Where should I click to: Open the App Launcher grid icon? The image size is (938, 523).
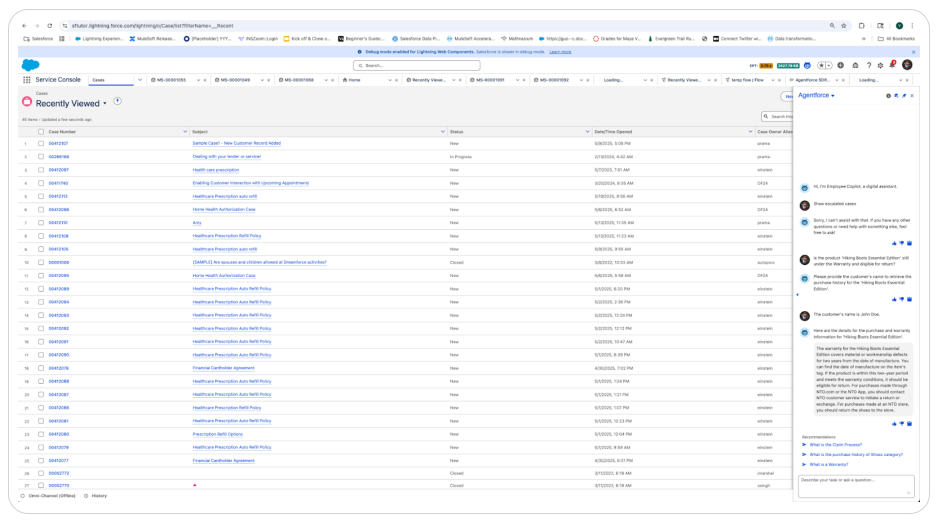(28, 79)
